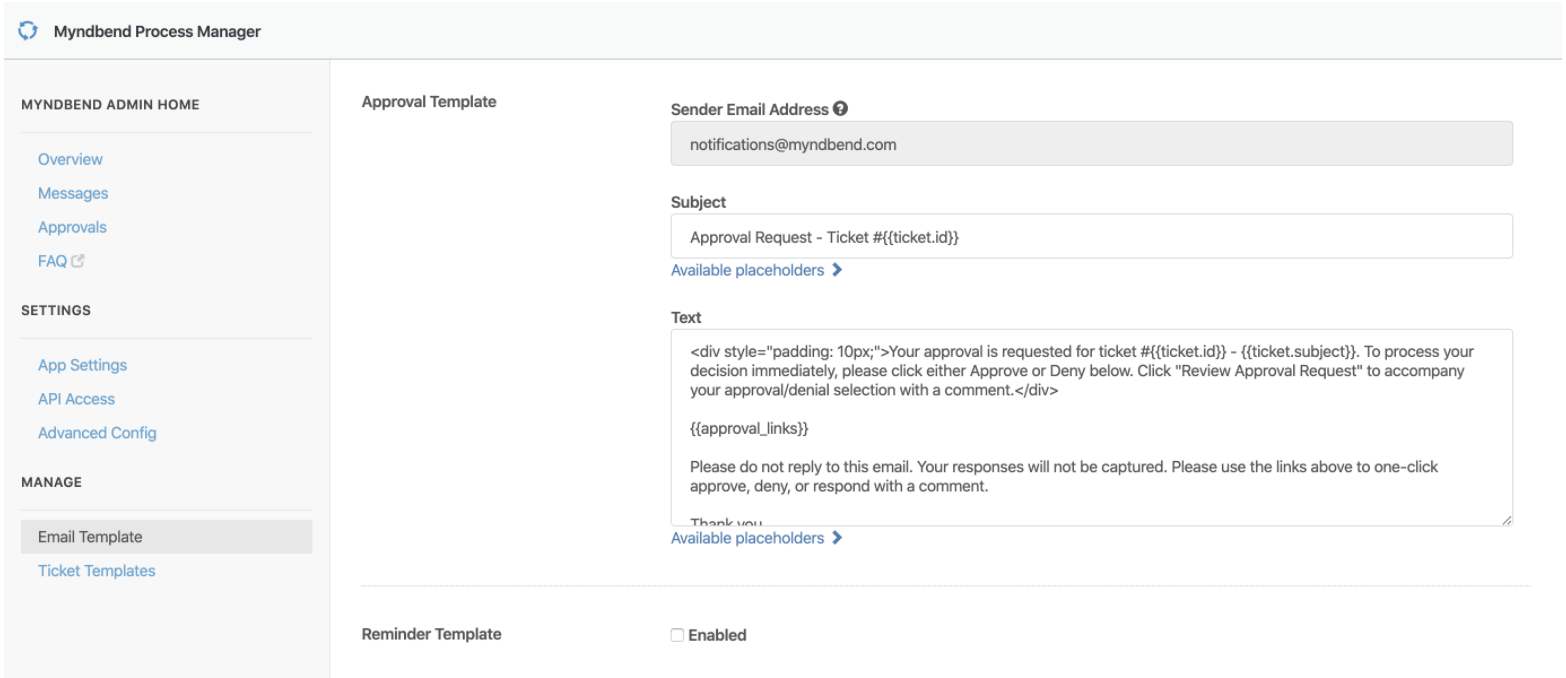
Task: Click the resize grip of the Text area
Action: [1505, 518]
